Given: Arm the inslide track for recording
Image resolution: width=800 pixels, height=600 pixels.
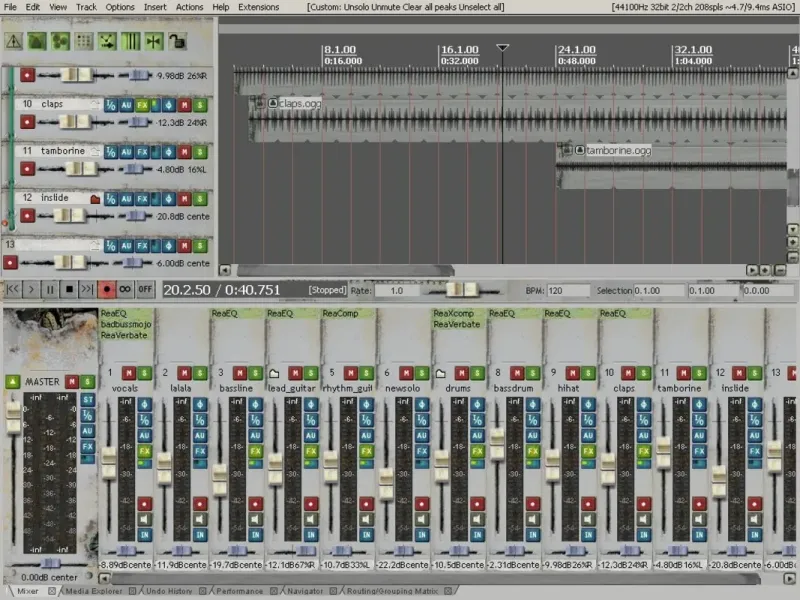Looking at the screenshot, I should (27, 215).
